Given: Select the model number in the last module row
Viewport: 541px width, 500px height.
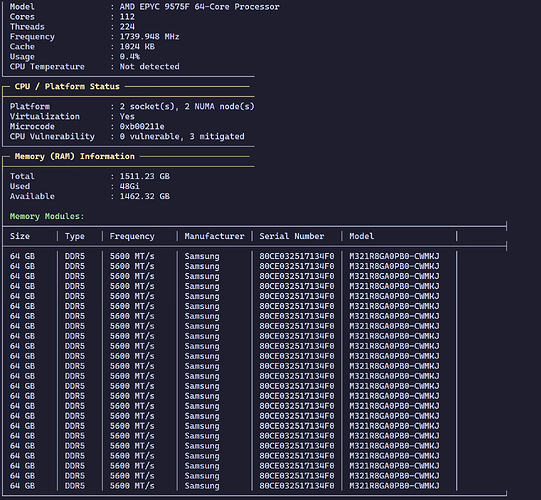Looking at the screenshot, I should pos(394,486).
